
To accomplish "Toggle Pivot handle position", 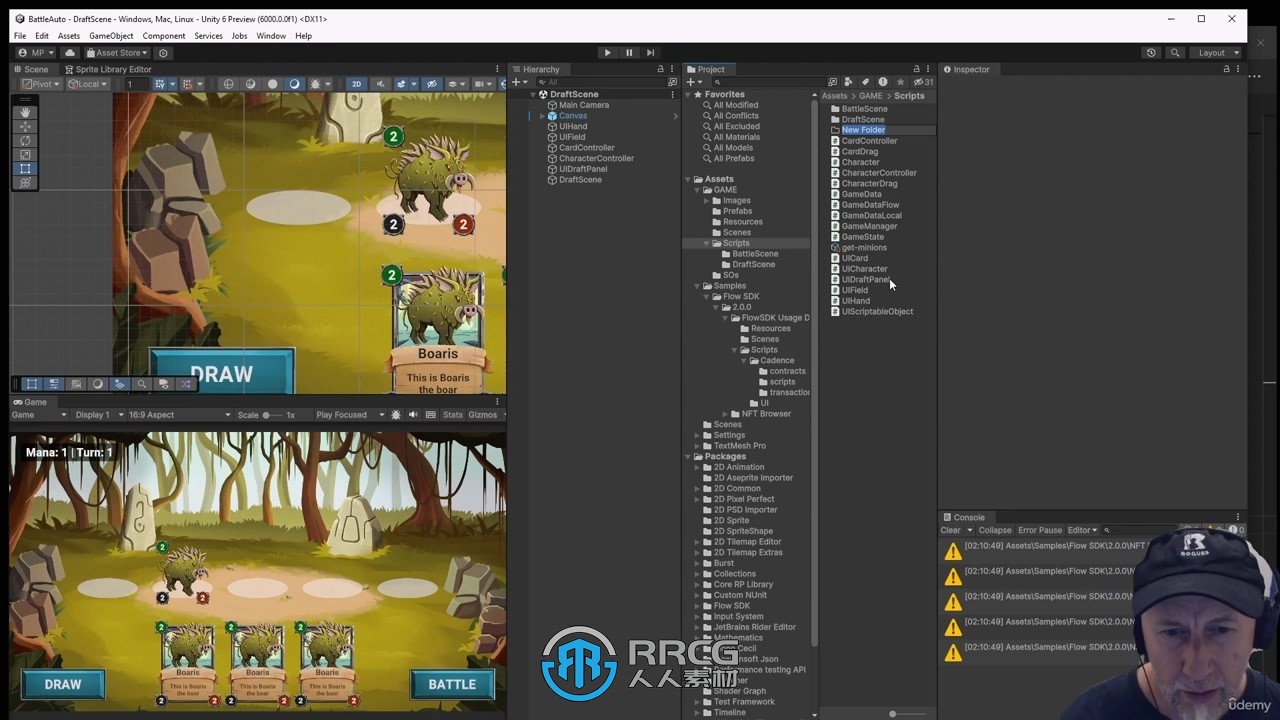I will click(x=42, y=84).
